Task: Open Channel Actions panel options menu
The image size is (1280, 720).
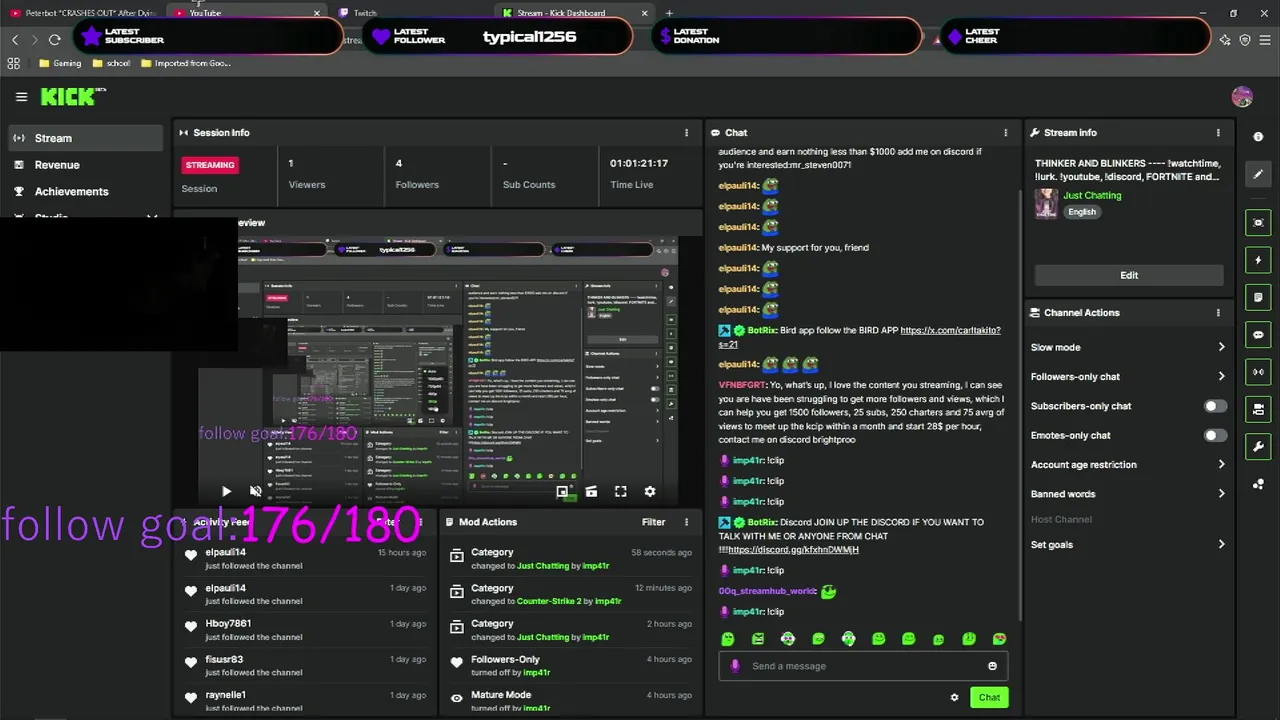Action: pyautogui.click(x=1218, y=312)
